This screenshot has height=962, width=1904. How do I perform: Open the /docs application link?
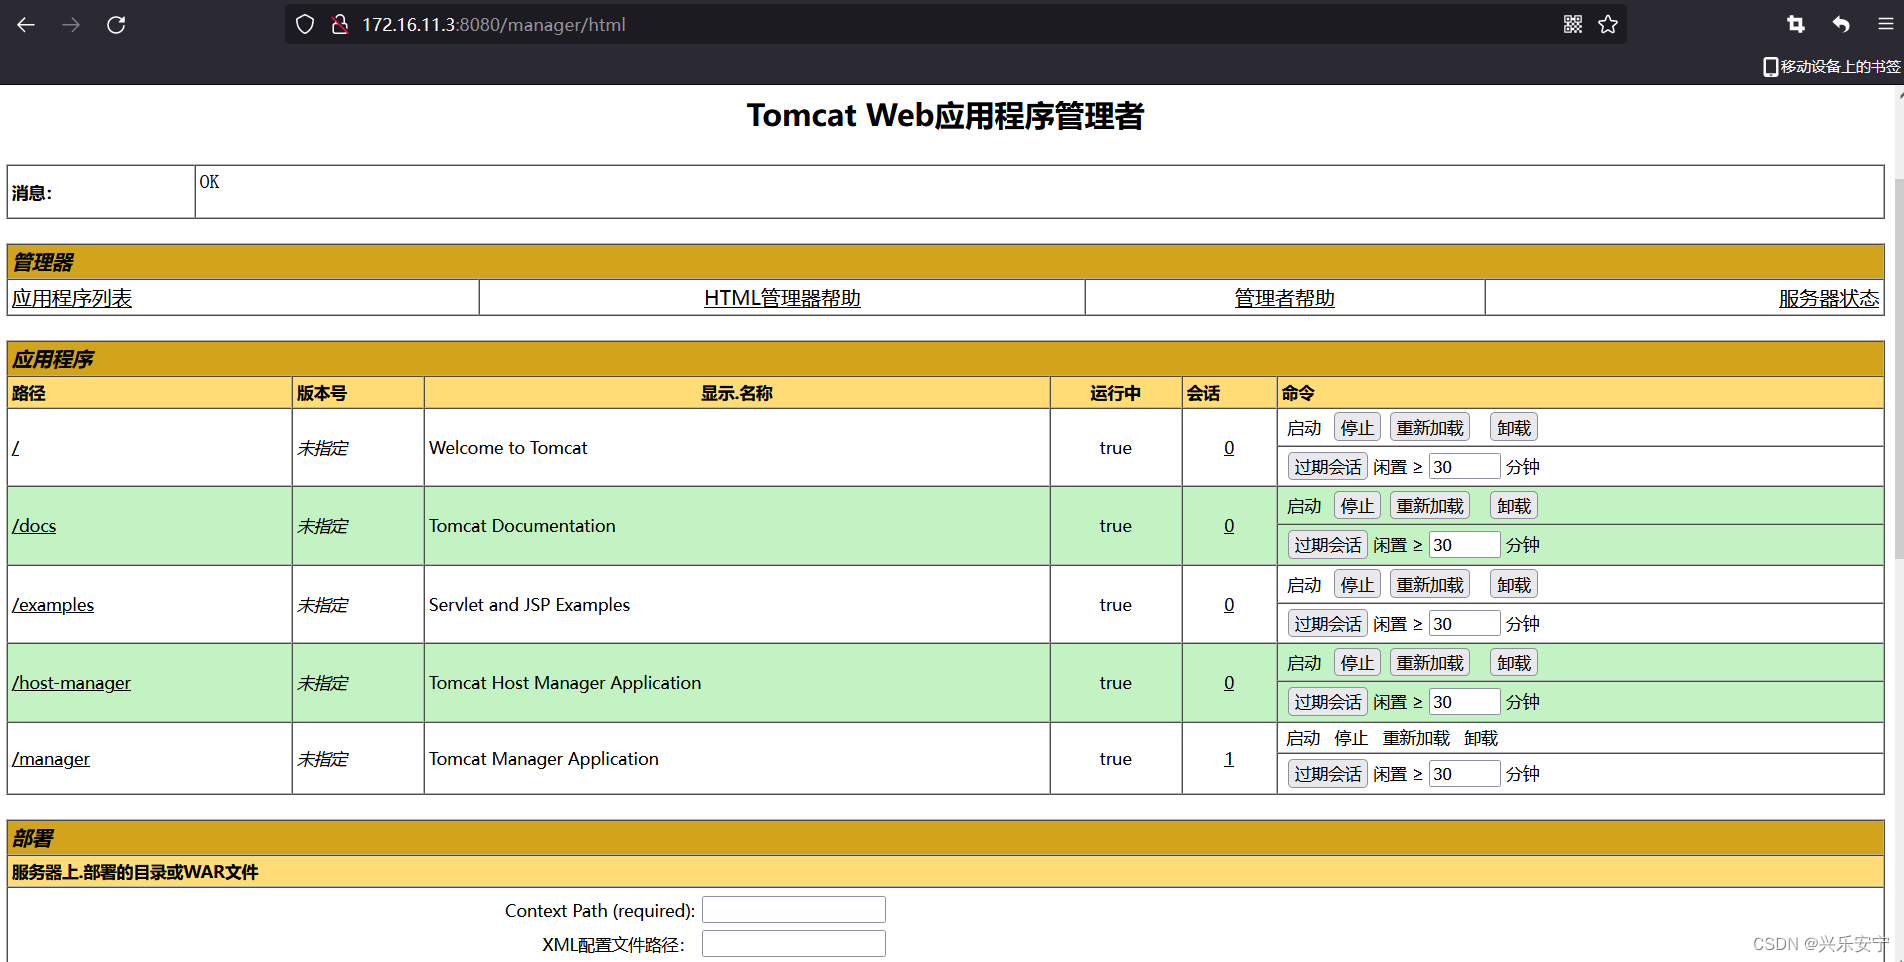point(34,526)
